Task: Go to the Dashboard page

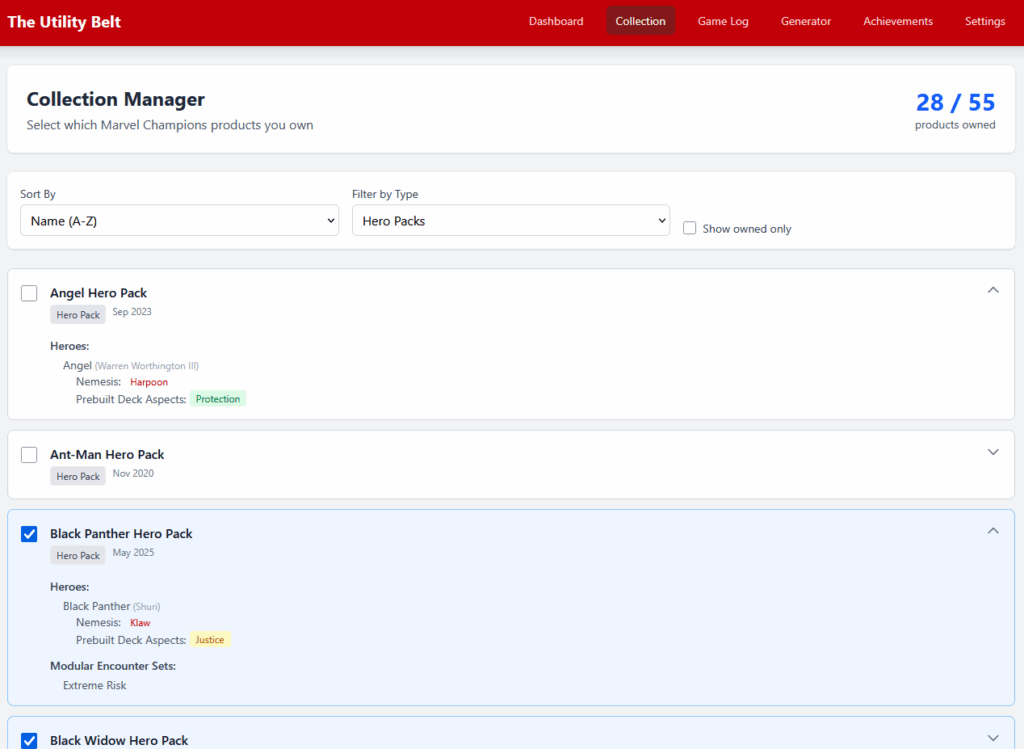Action: click(x=556, y=21)
